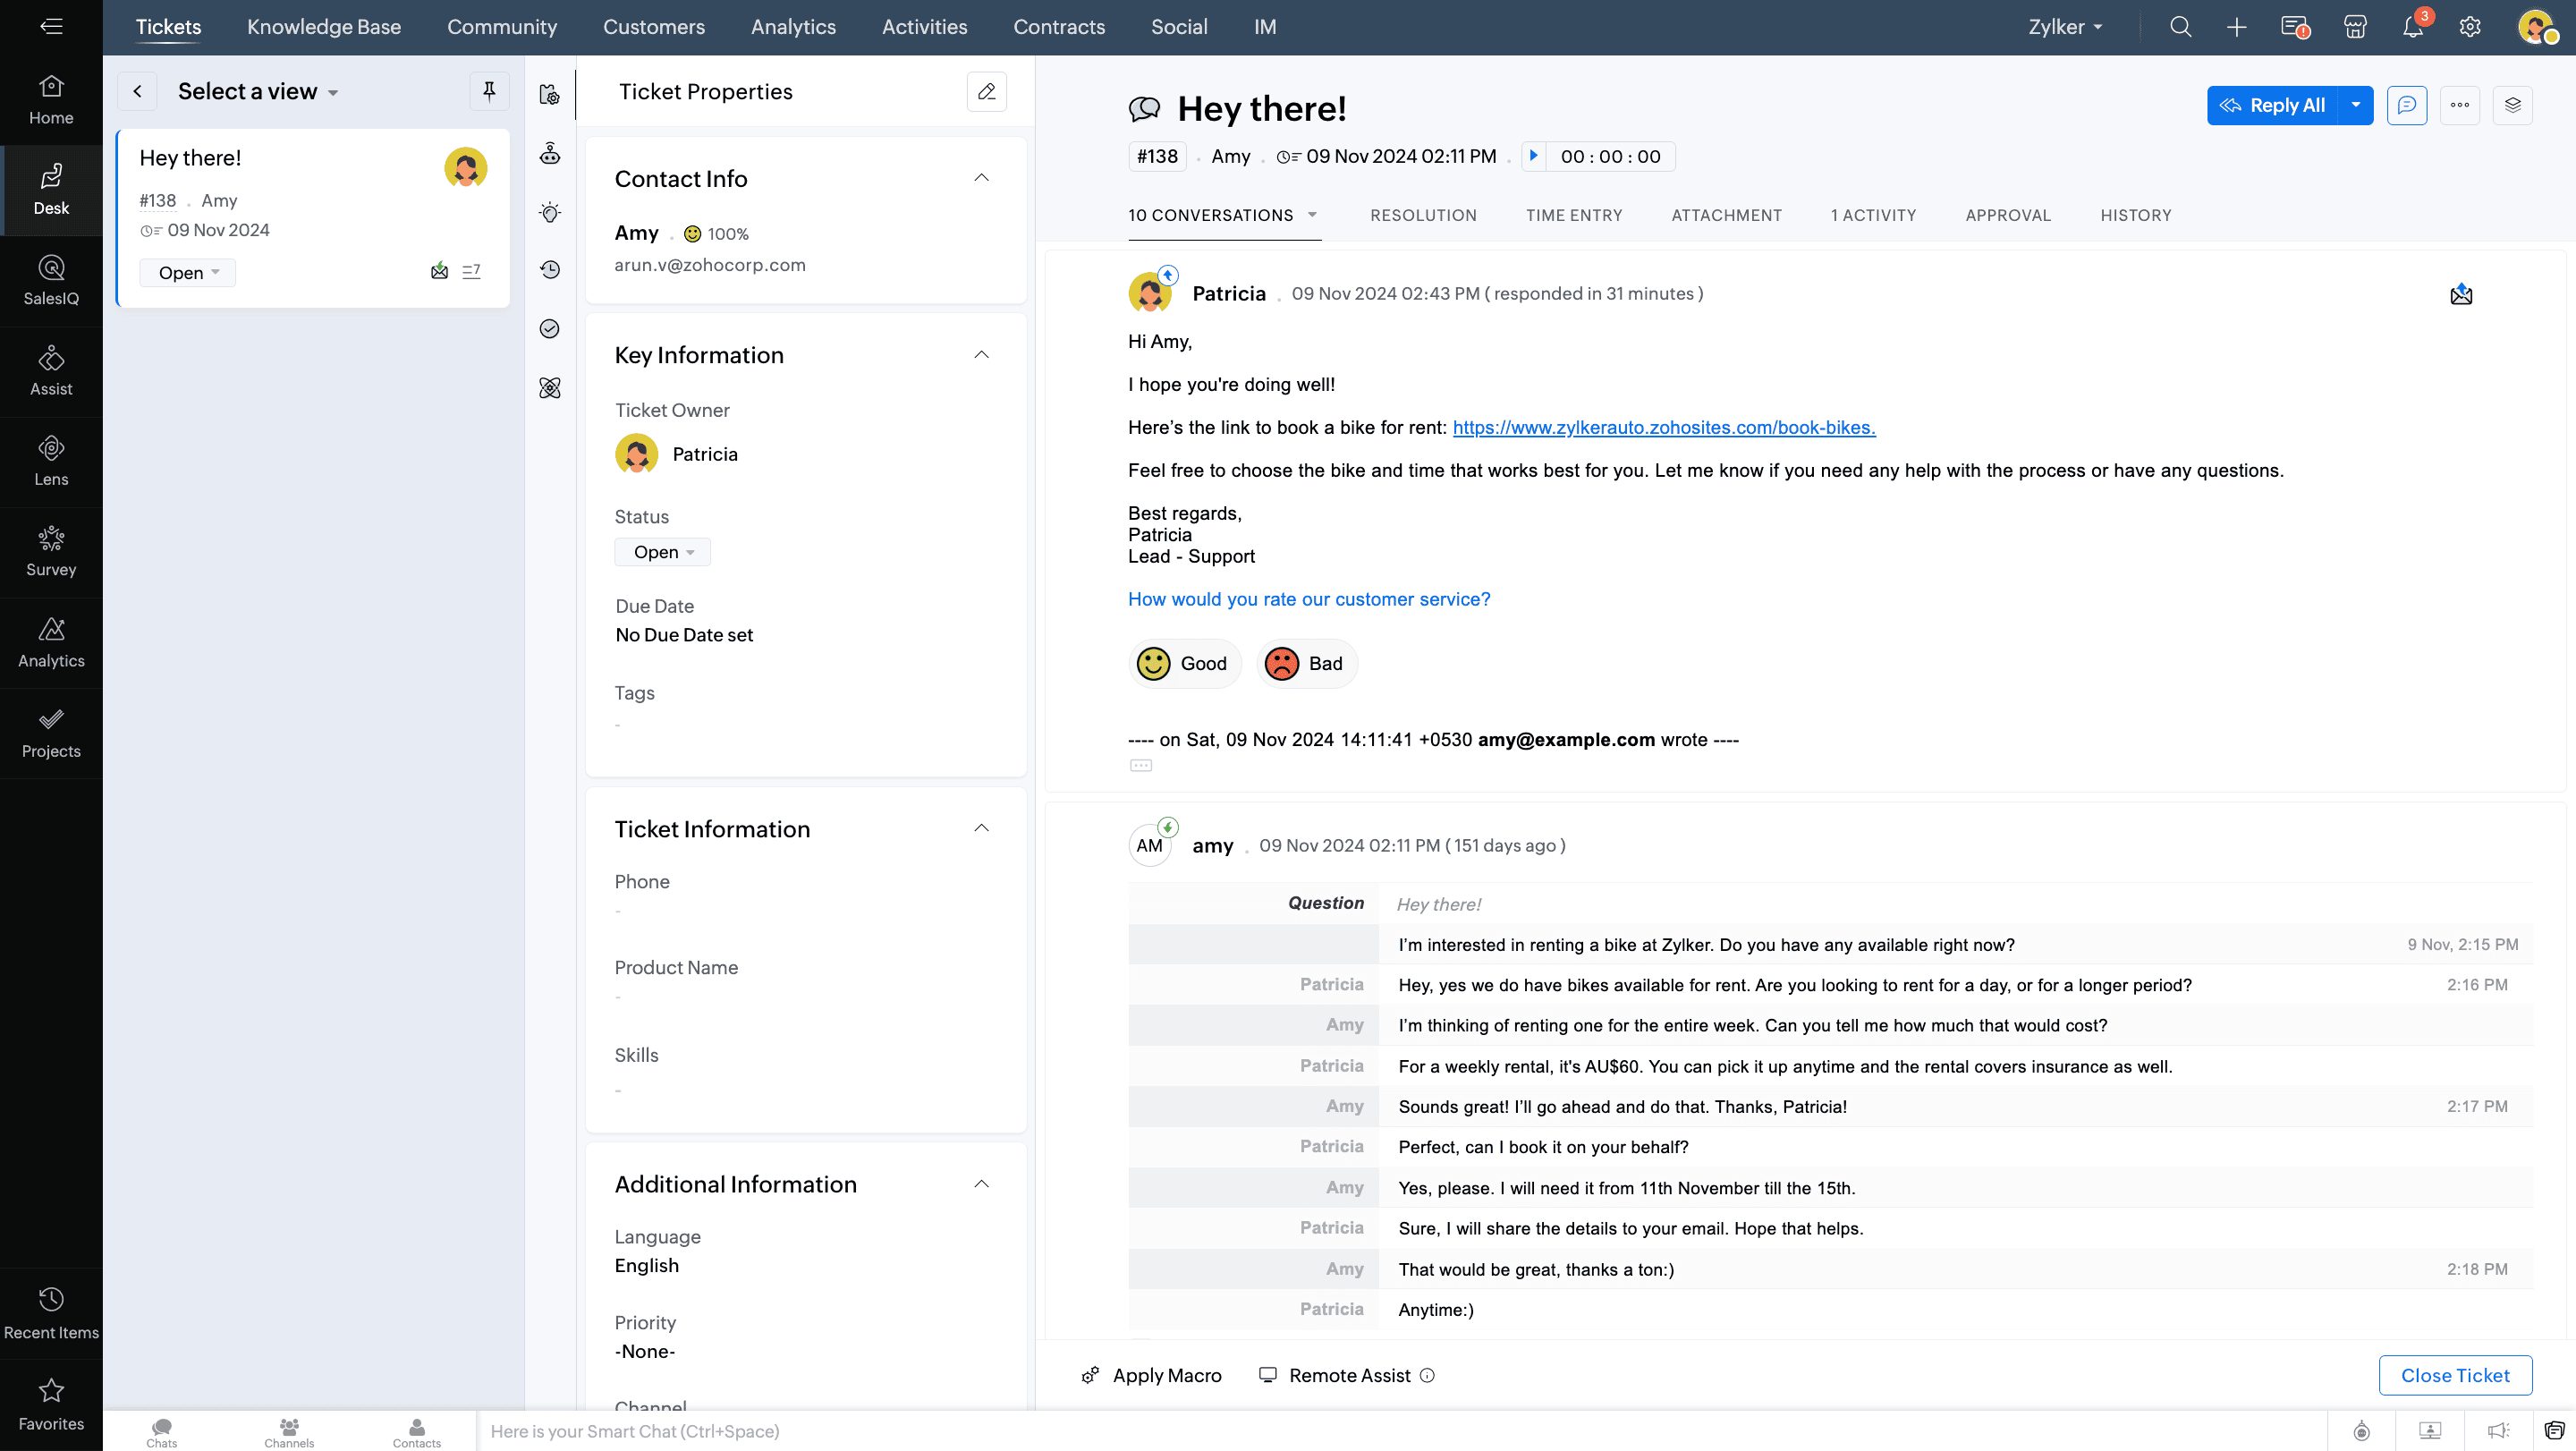Collapse the Contact Info section
The width and height of the screenshot is (2576, 1451).
tap(981, 178)
